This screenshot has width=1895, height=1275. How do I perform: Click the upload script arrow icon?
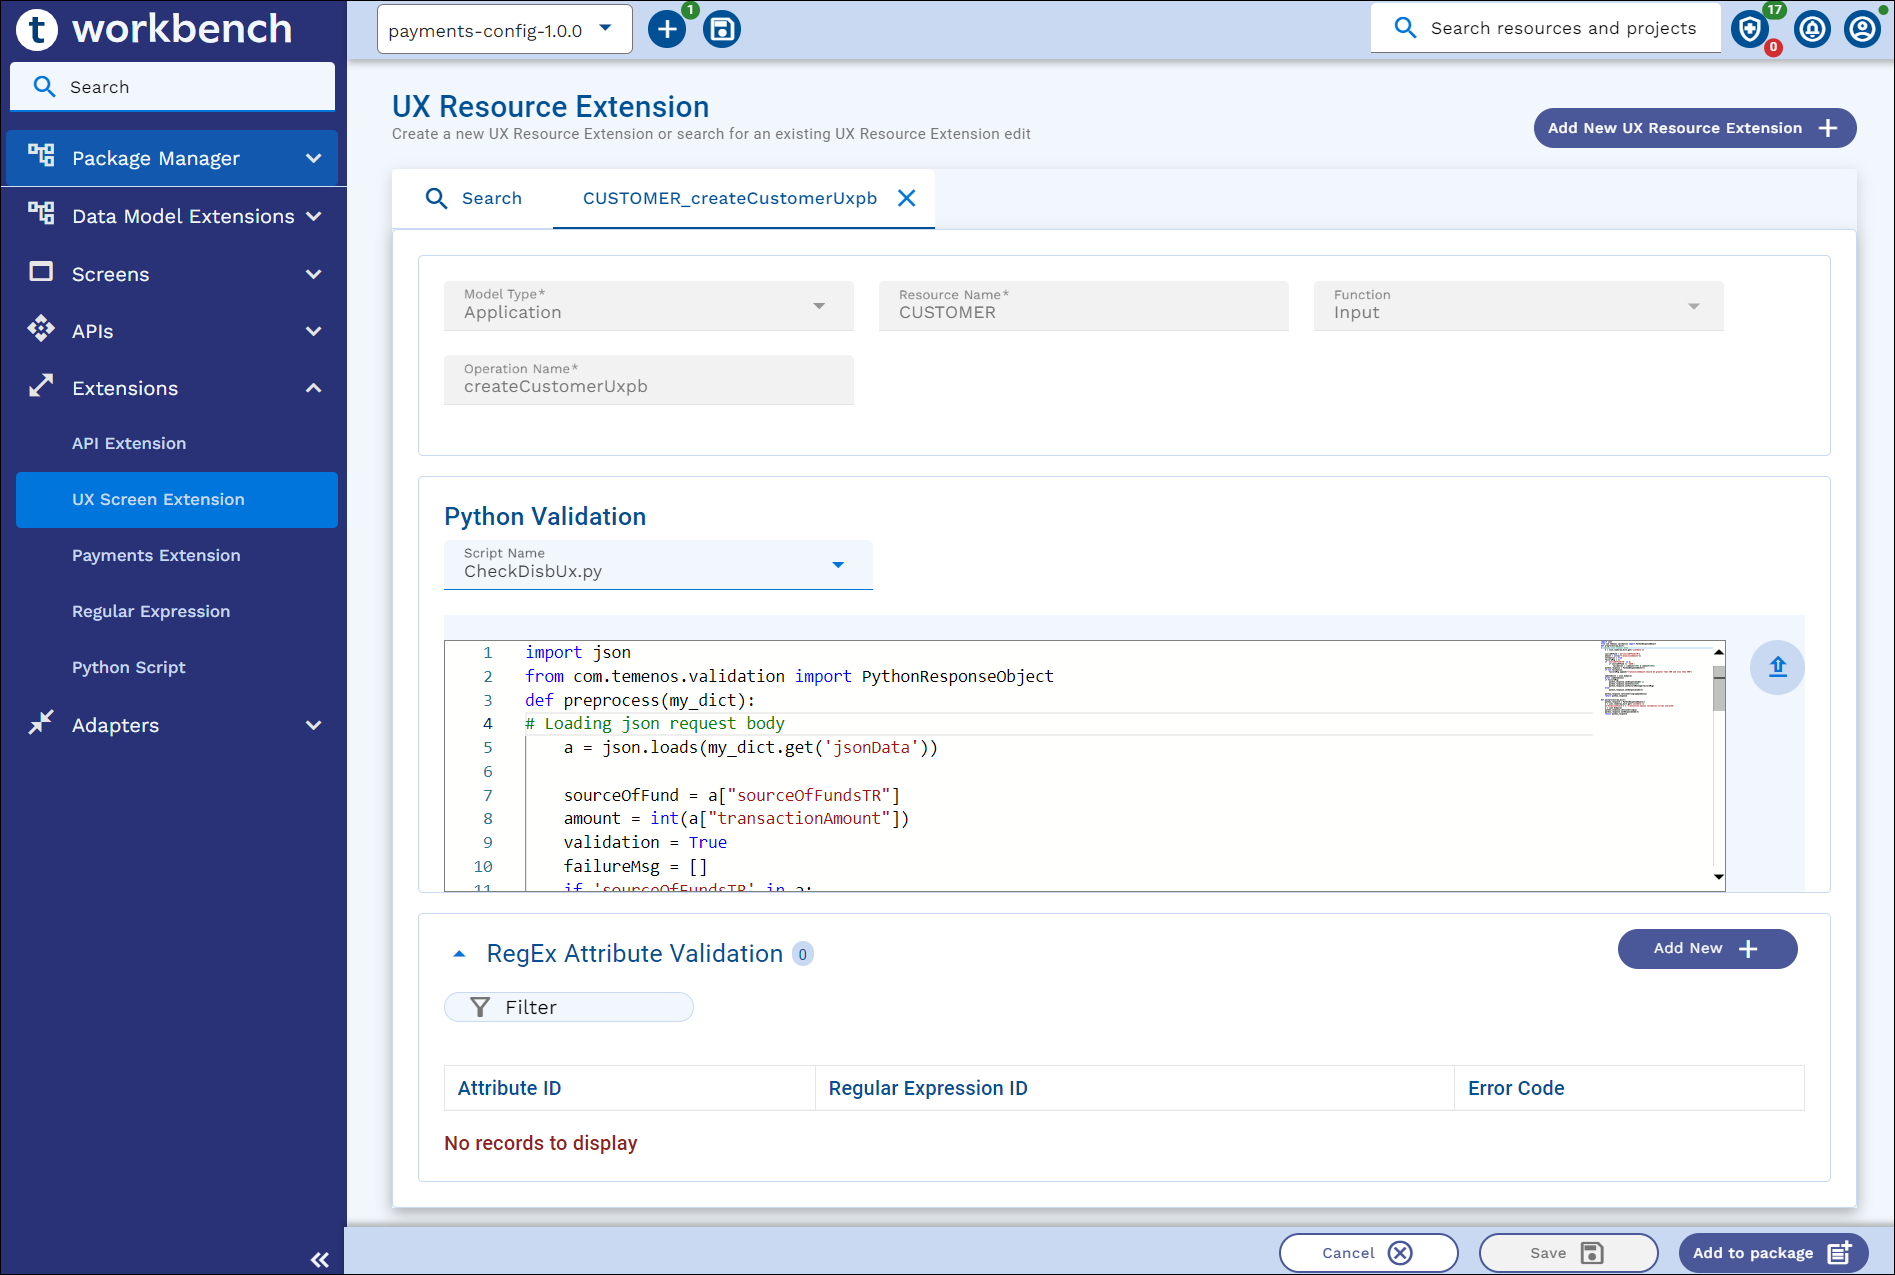[x=1777, y=667]
